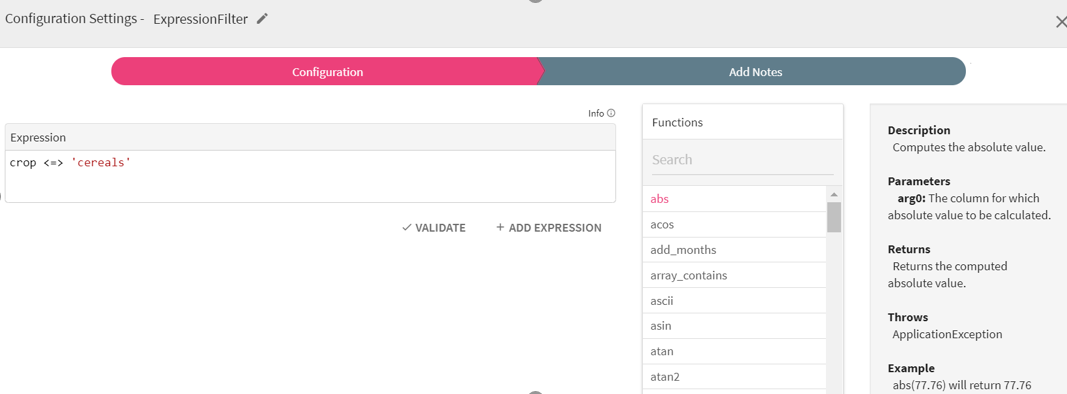
Task: Select the ascii function
Action: pyautogui.click(x=735, y=301)
